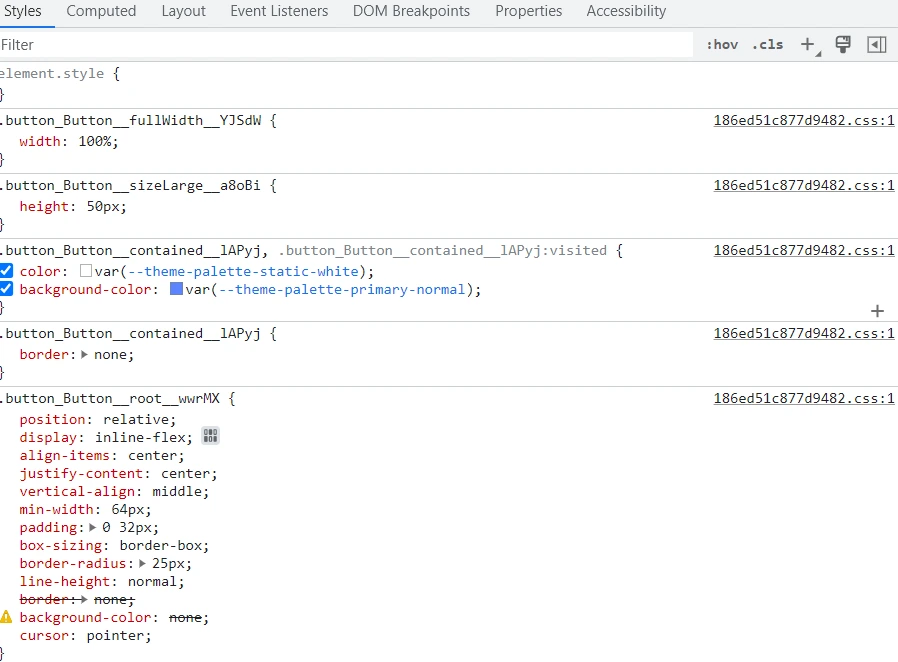Toggle the computed styles sidebar icon

(877, 45)
